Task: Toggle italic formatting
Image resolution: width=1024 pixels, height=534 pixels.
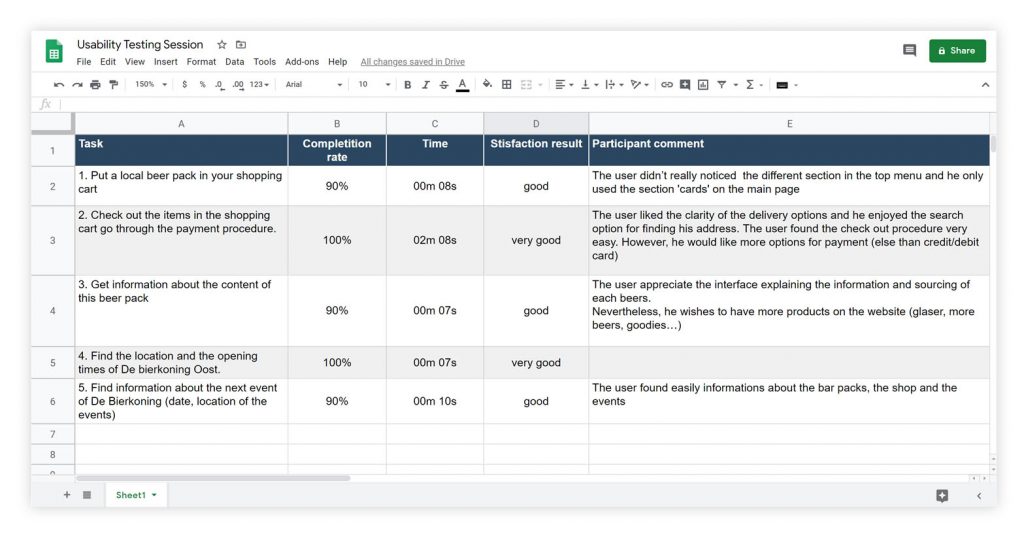Action: tap(425, 85)
